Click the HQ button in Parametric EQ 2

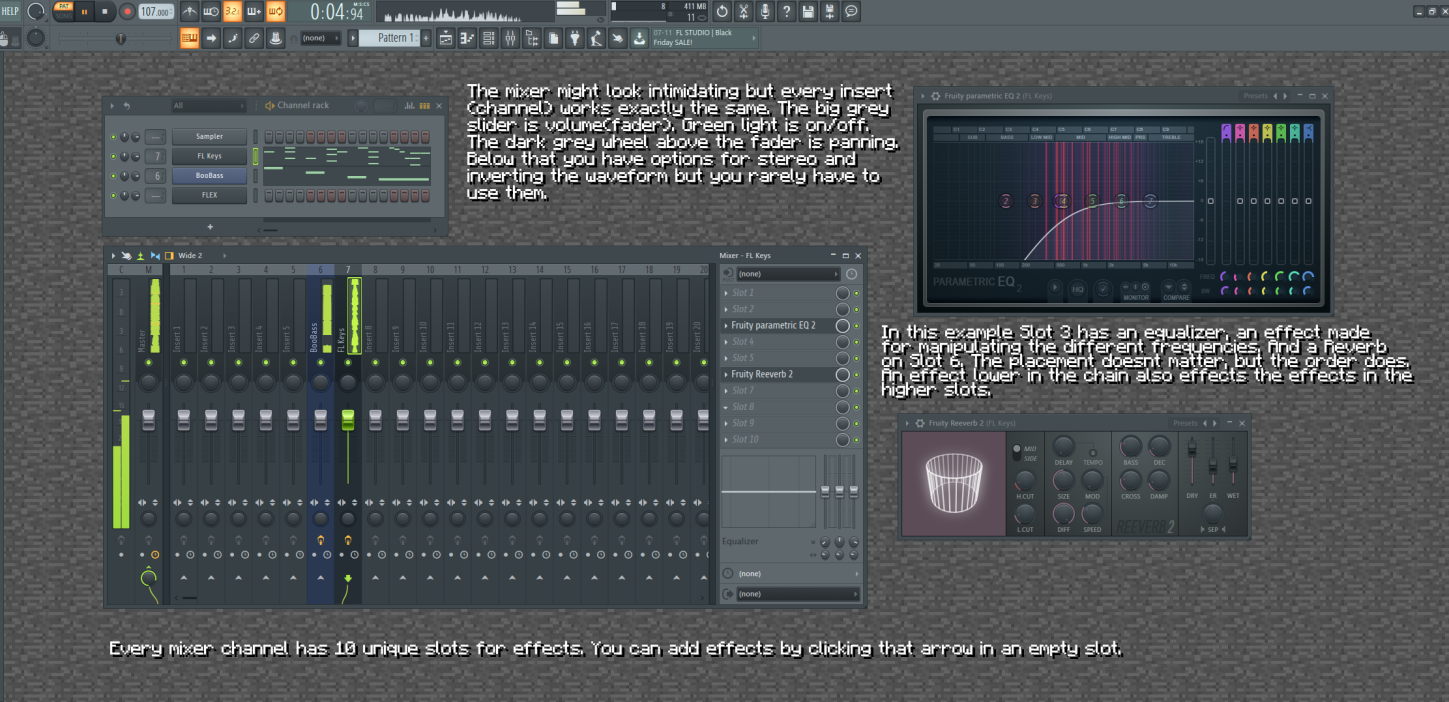(1078, 289)
